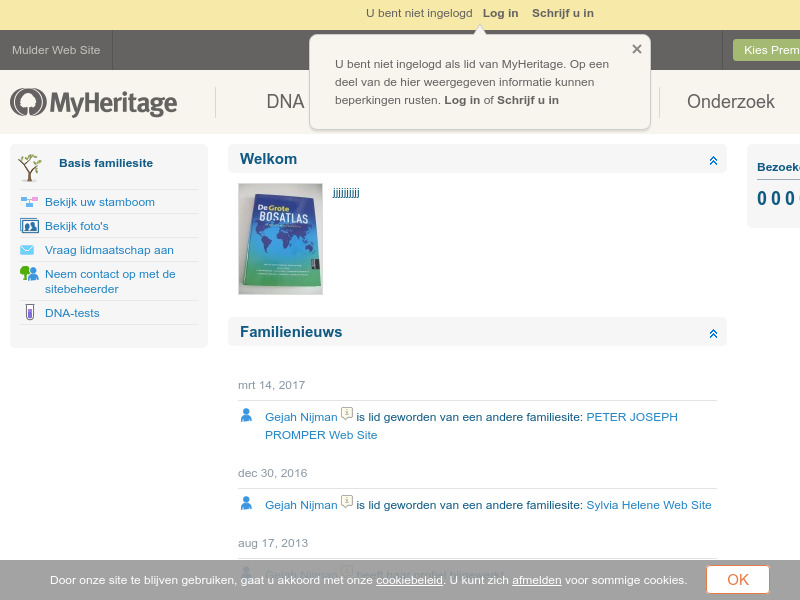The width and height of the screenshot is (800, 600).
Task: Click the MyHeritage logo
Action: pyautogui.click(x=92, y=101)
